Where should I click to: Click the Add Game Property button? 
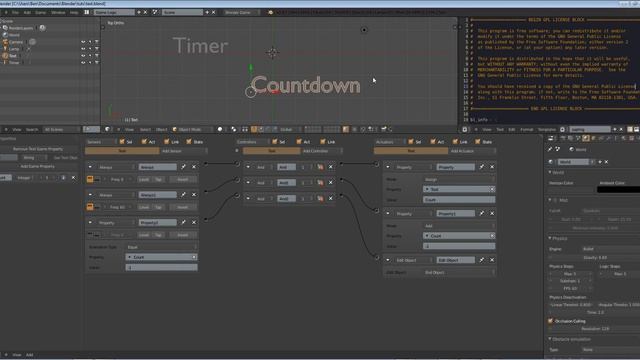pyautogui.click(x=38, y=166)
